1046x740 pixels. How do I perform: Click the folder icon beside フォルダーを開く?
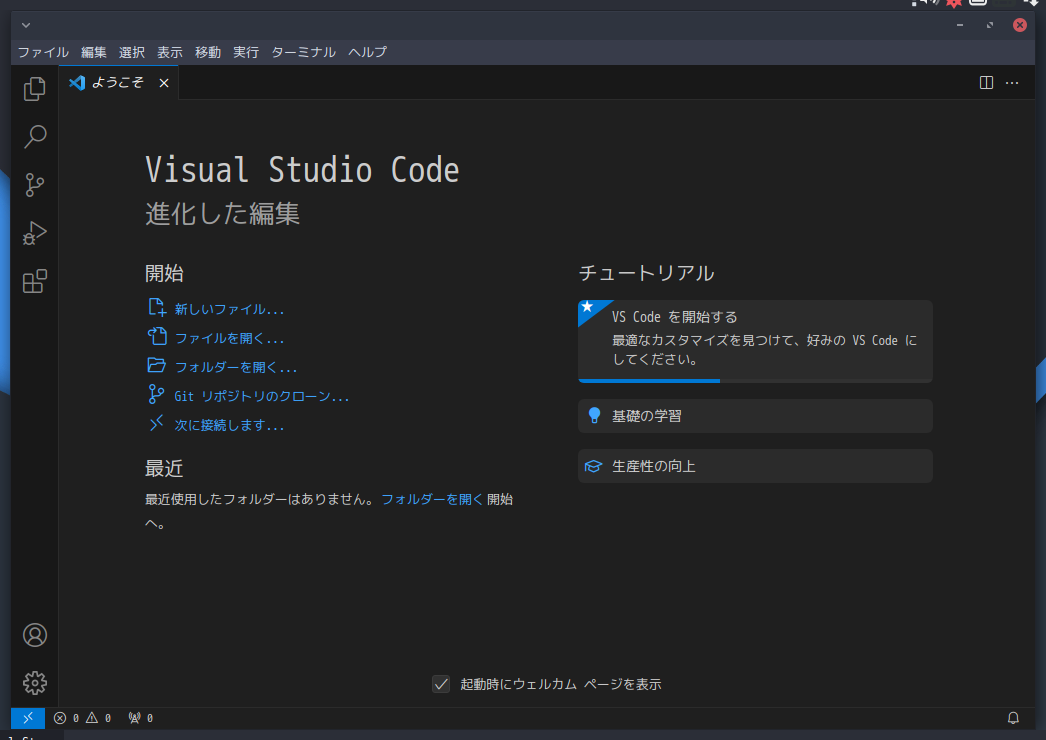coord(157,365)
